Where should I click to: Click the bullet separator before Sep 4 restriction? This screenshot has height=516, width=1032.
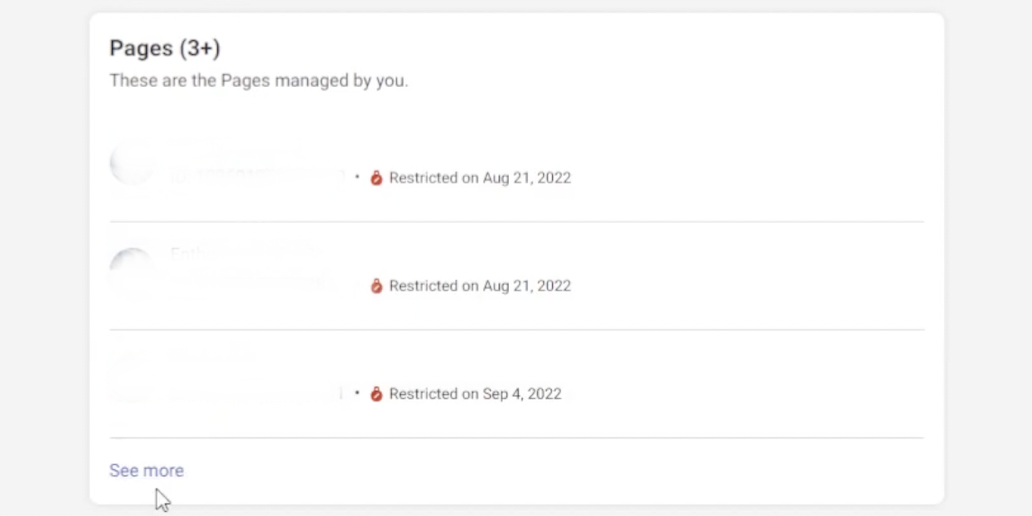coord(357,392)
